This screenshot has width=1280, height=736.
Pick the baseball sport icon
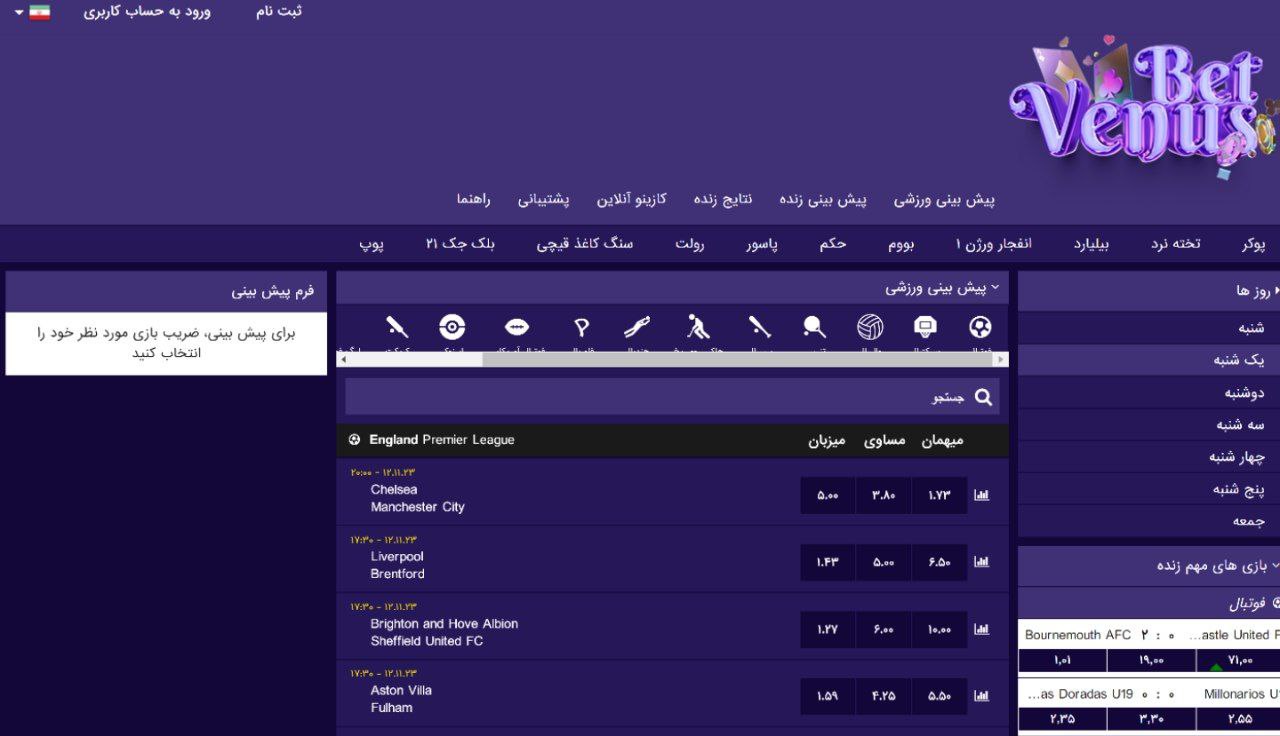coord(757,327)
